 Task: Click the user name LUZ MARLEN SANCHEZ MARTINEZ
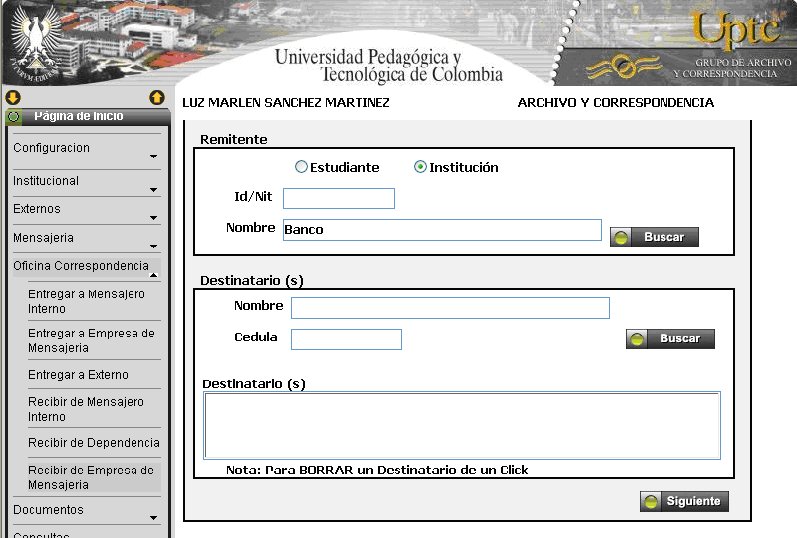286,103
